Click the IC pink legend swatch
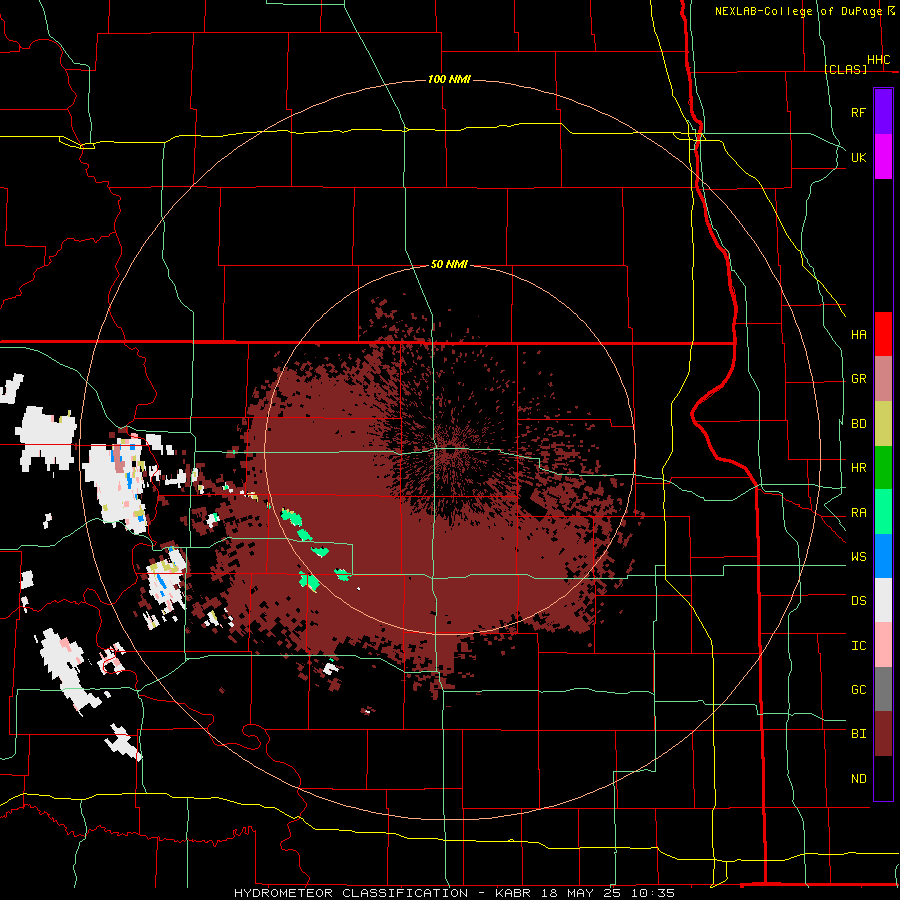This screenshot has width=900, height=900. click(883, 645)
